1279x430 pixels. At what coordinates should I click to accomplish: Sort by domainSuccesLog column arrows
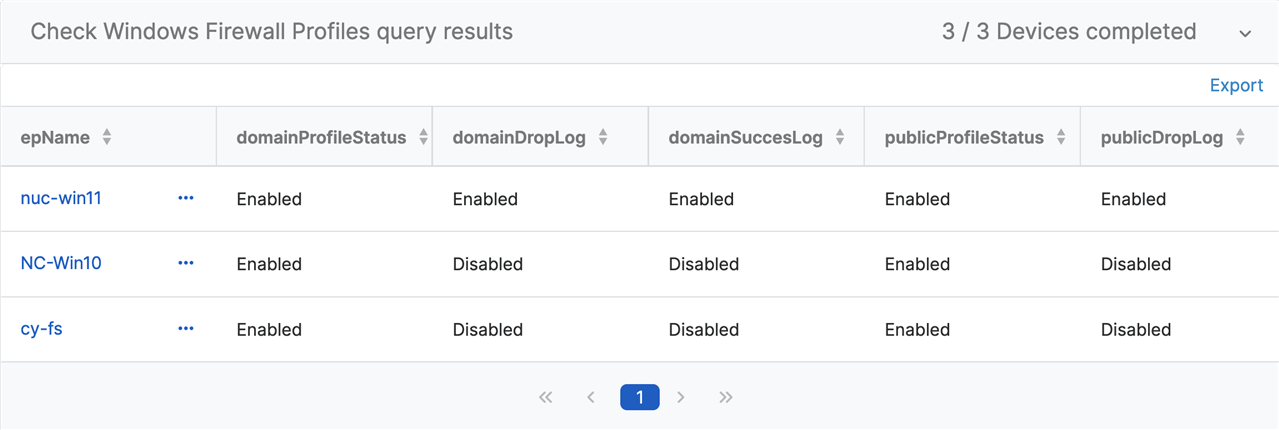click(x=840, y=138)
